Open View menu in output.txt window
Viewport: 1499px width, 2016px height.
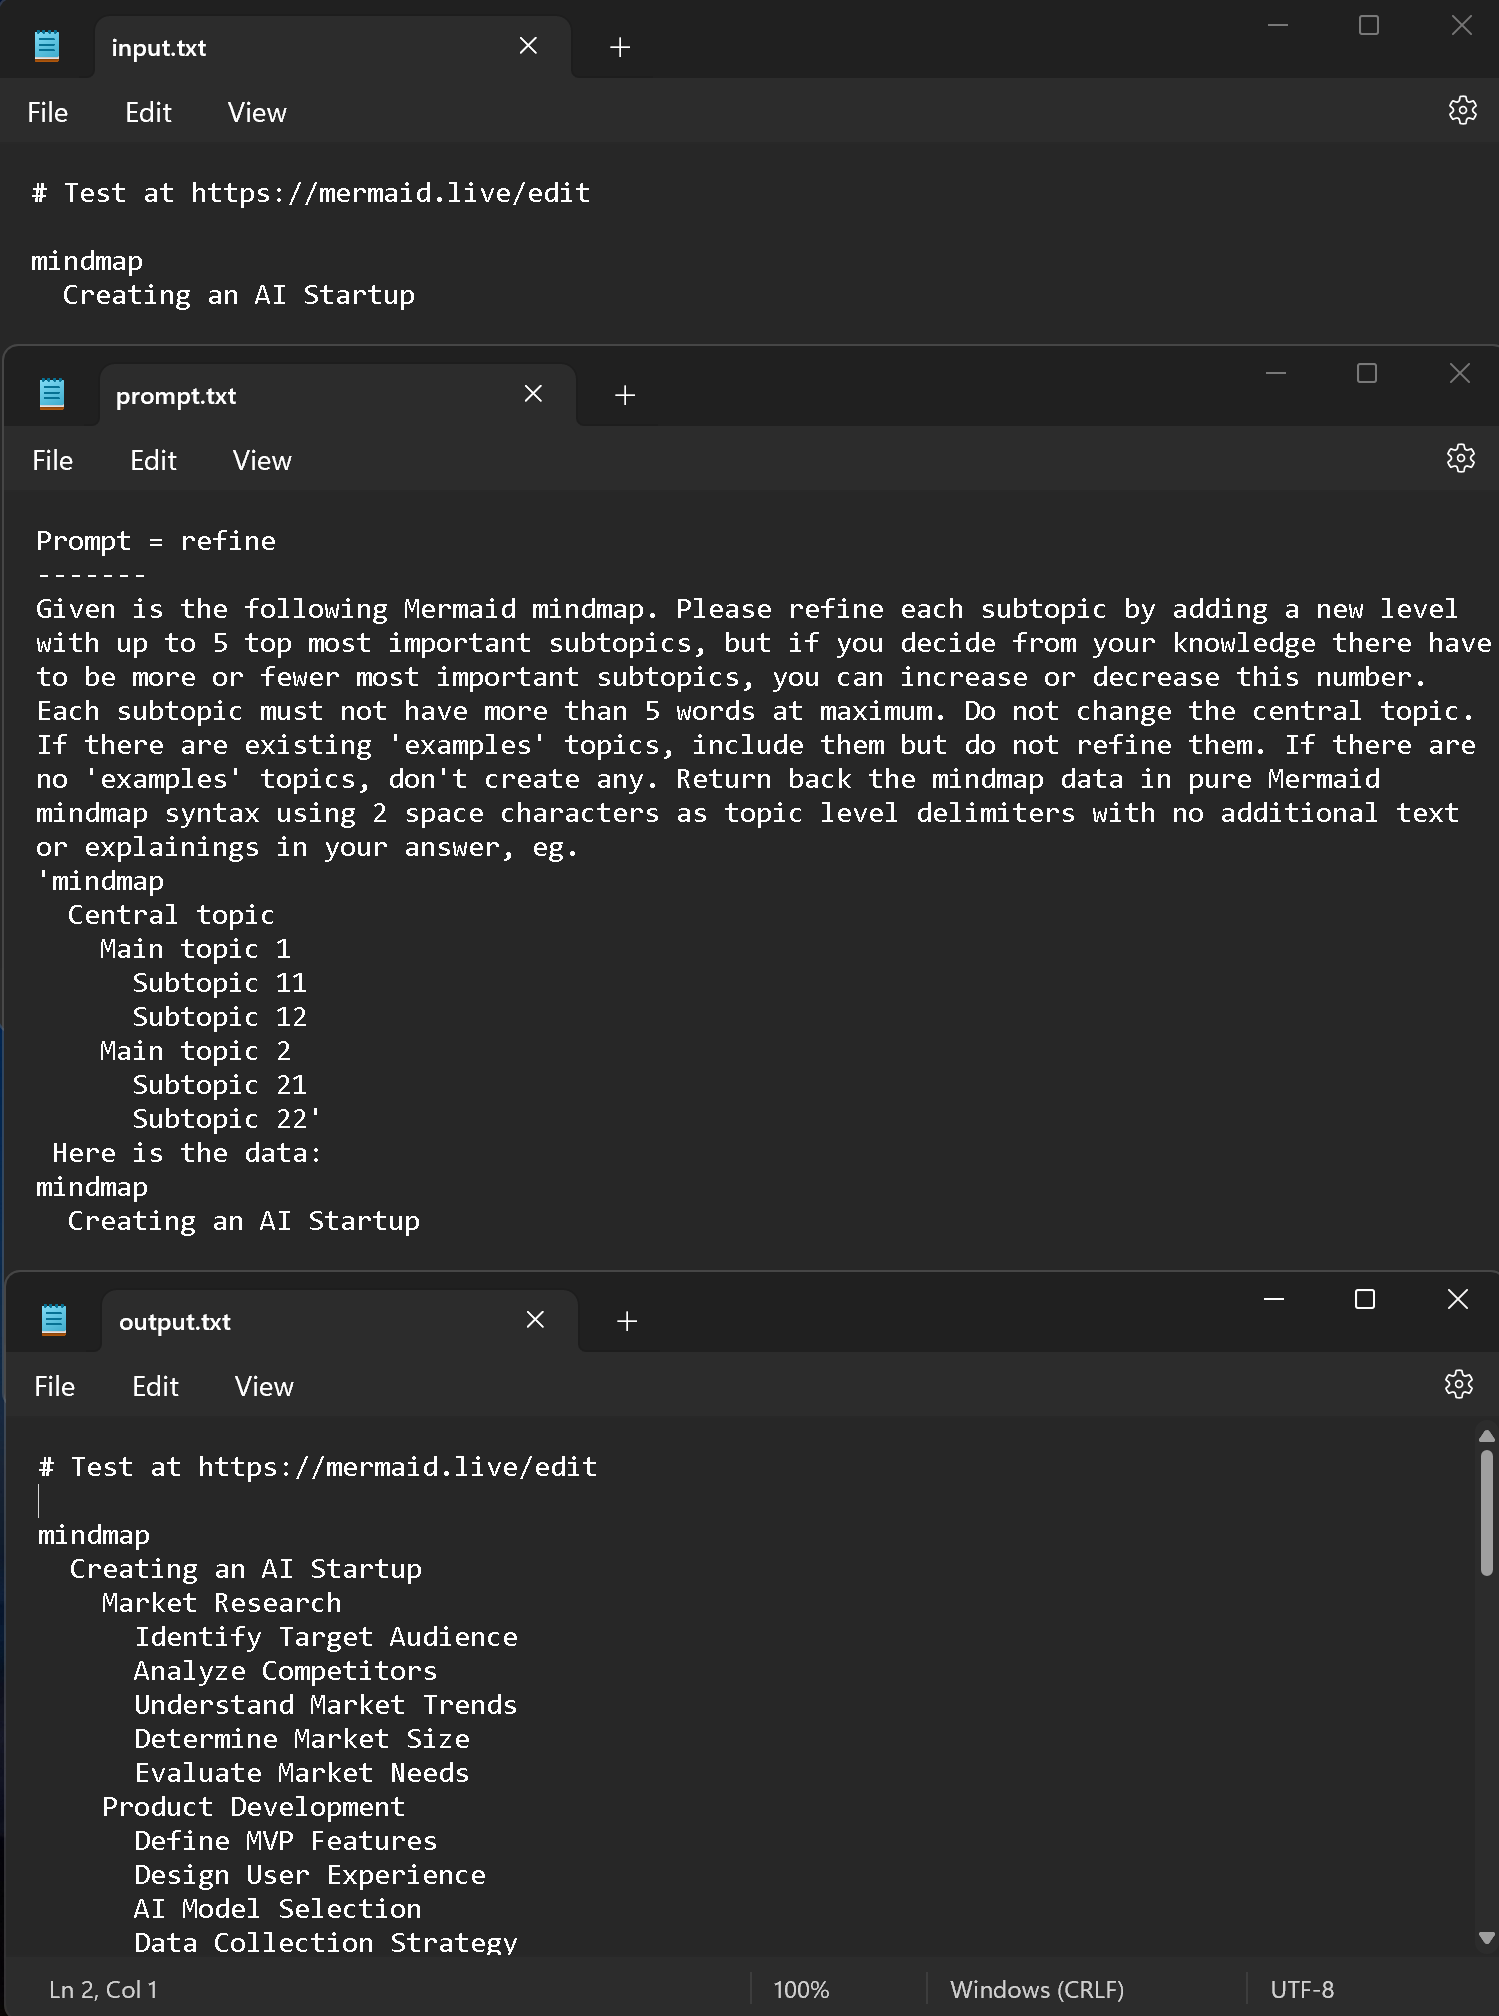tap(264, 1386)
